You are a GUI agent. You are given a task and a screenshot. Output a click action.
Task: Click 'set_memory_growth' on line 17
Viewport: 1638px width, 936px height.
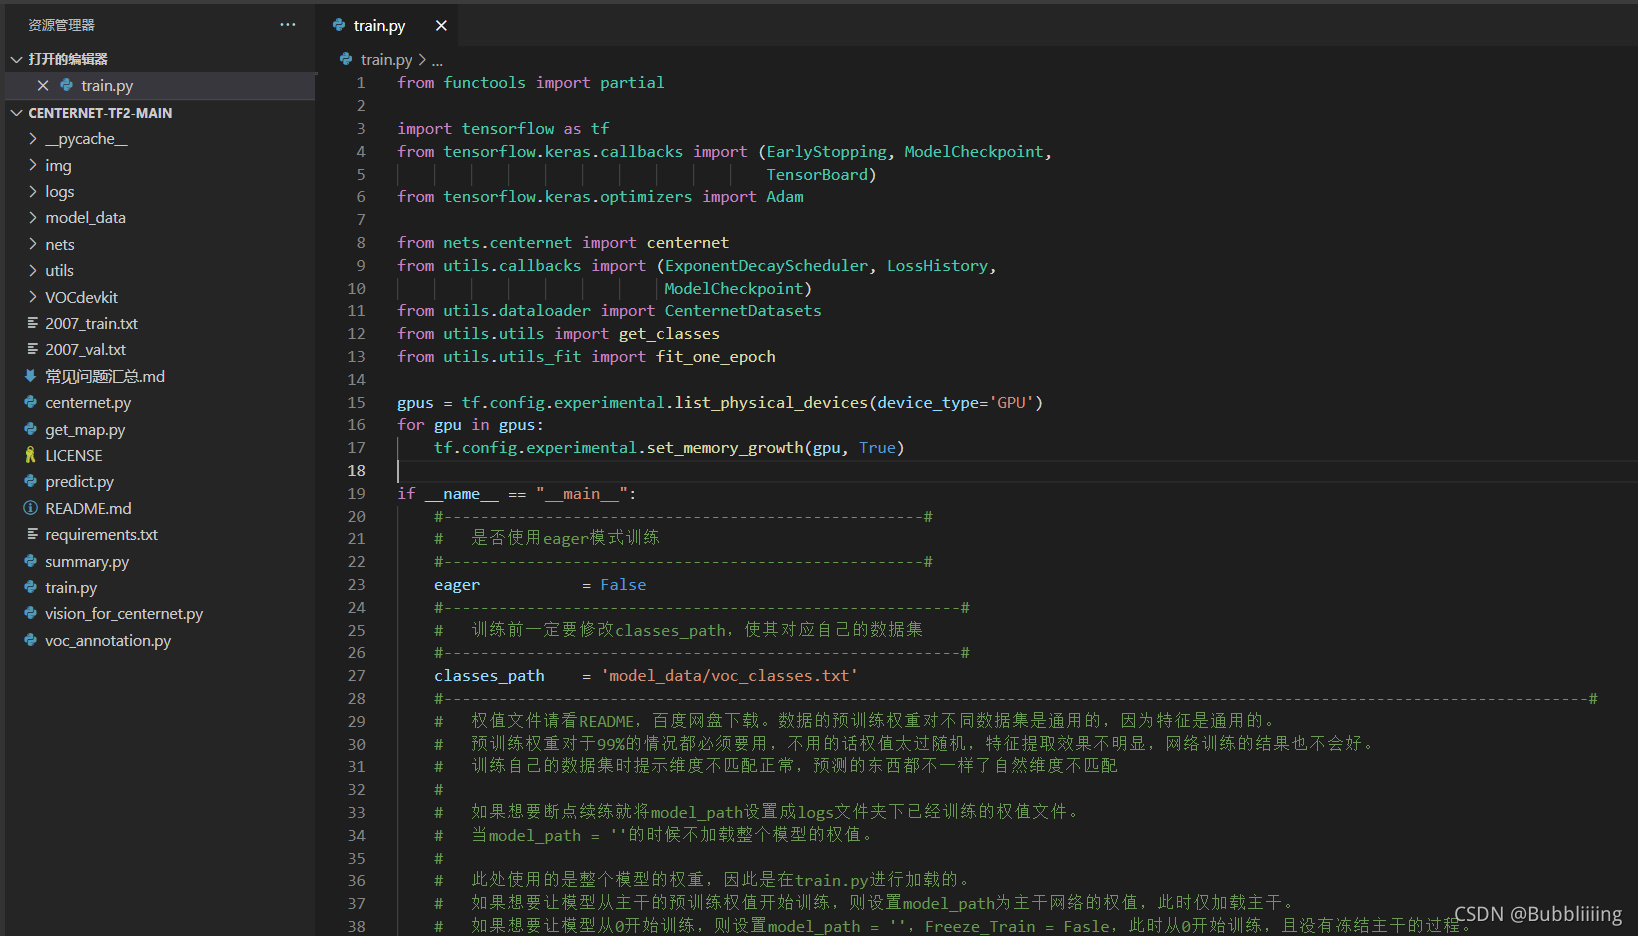725,448
